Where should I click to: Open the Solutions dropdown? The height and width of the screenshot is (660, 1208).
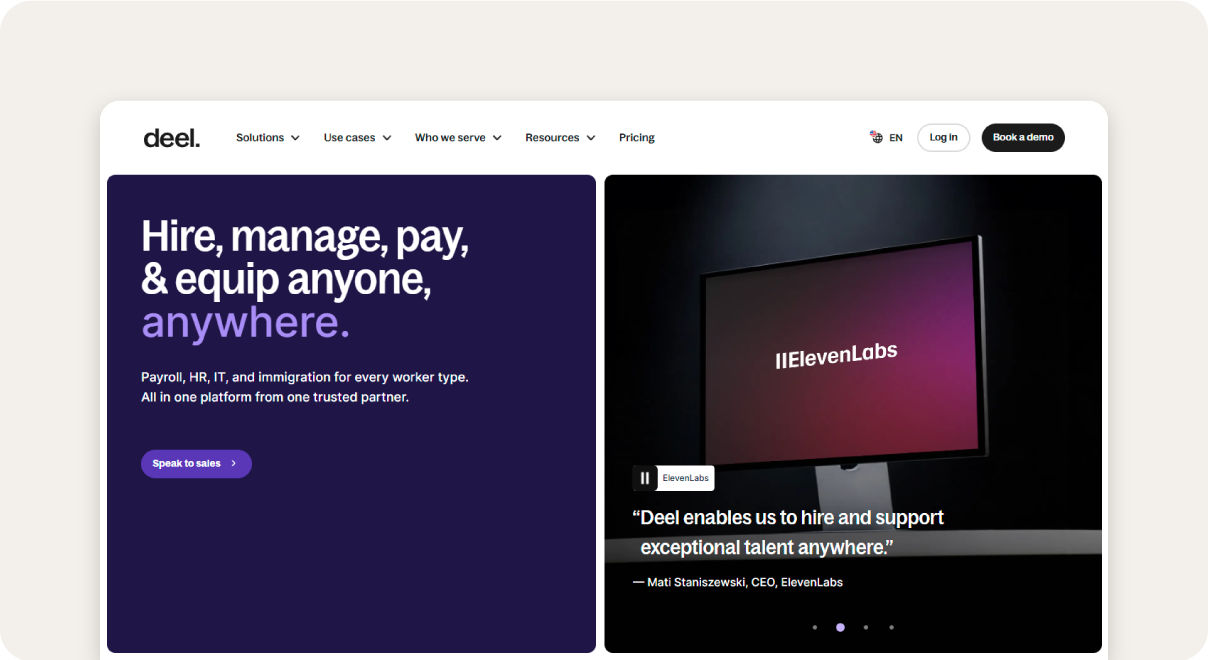coord(266,137)
